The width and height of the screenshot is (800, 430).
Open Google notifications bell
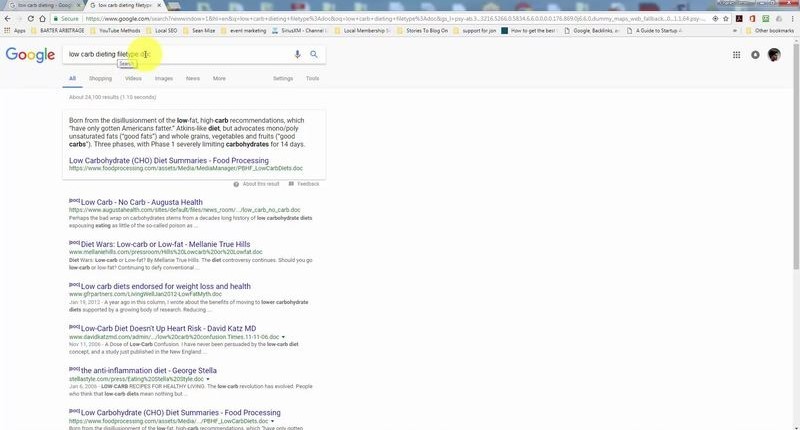click(x=755, y=55)
